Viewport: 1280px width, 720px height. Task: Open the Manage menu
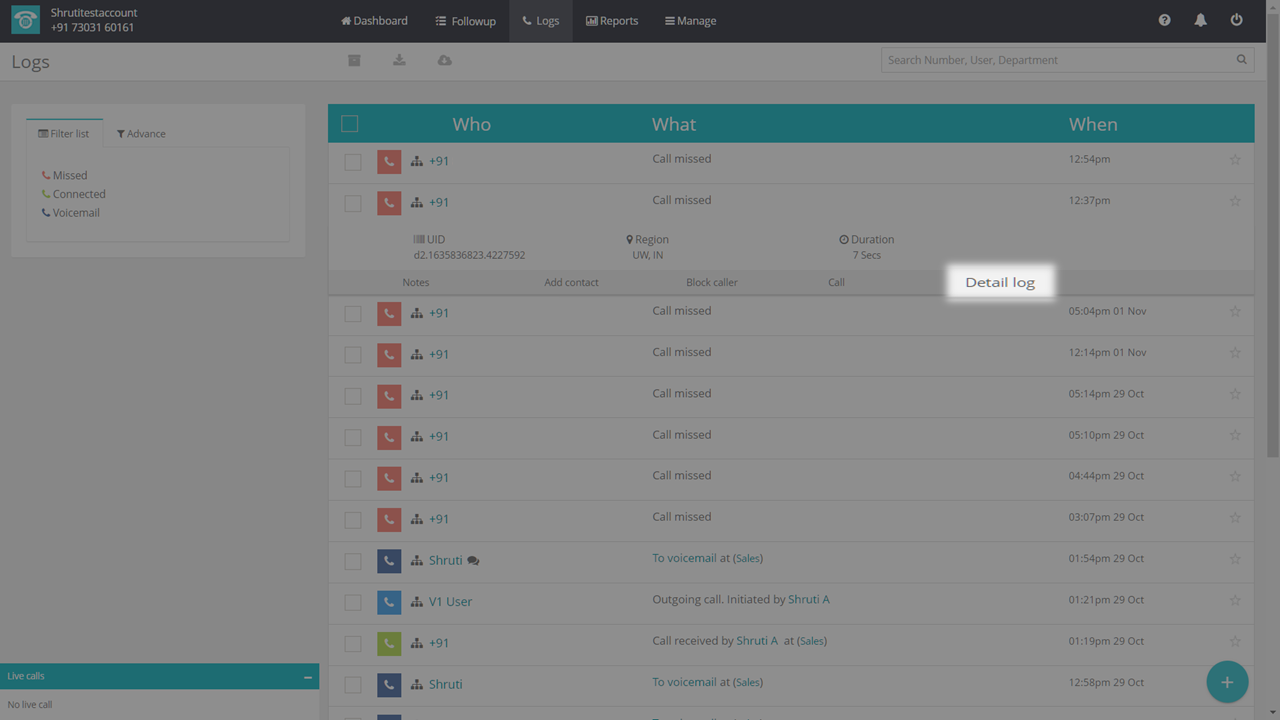690,21
